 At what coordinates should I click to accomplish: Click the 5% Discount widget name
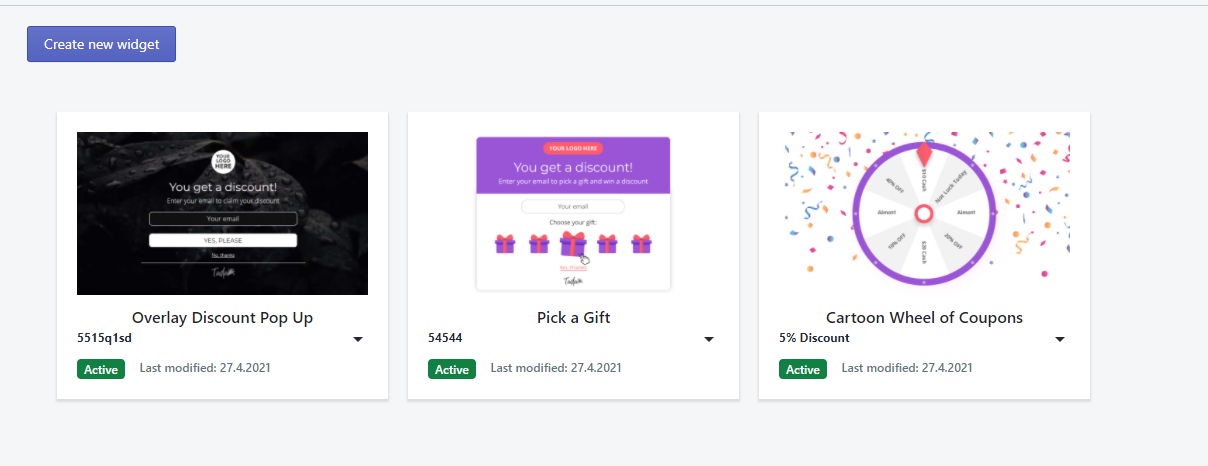coord(814,338)
